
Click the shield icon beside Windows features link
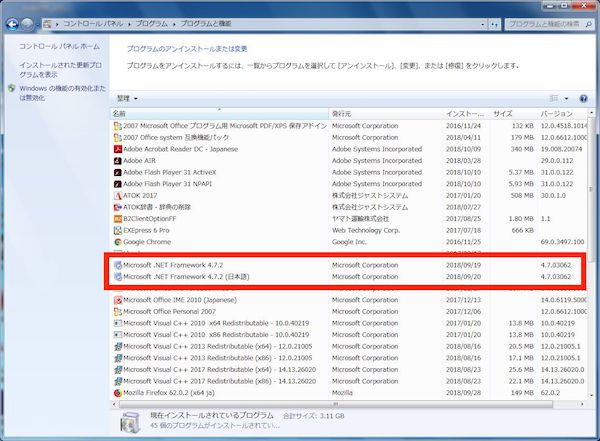[x=12, y=88]
